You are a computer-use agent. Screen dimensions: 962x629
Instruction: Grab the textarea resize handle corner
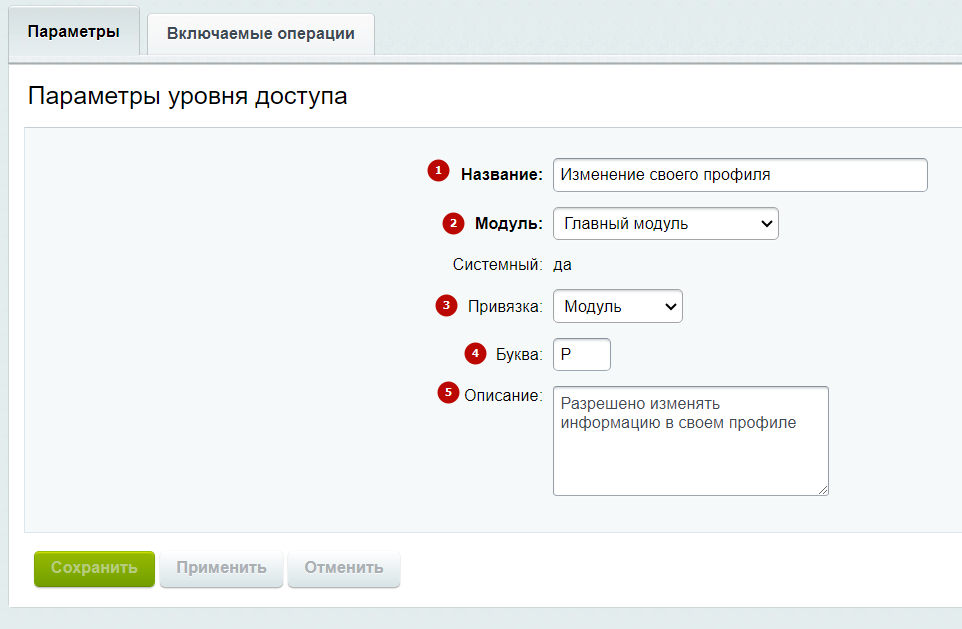click(823, 489)
